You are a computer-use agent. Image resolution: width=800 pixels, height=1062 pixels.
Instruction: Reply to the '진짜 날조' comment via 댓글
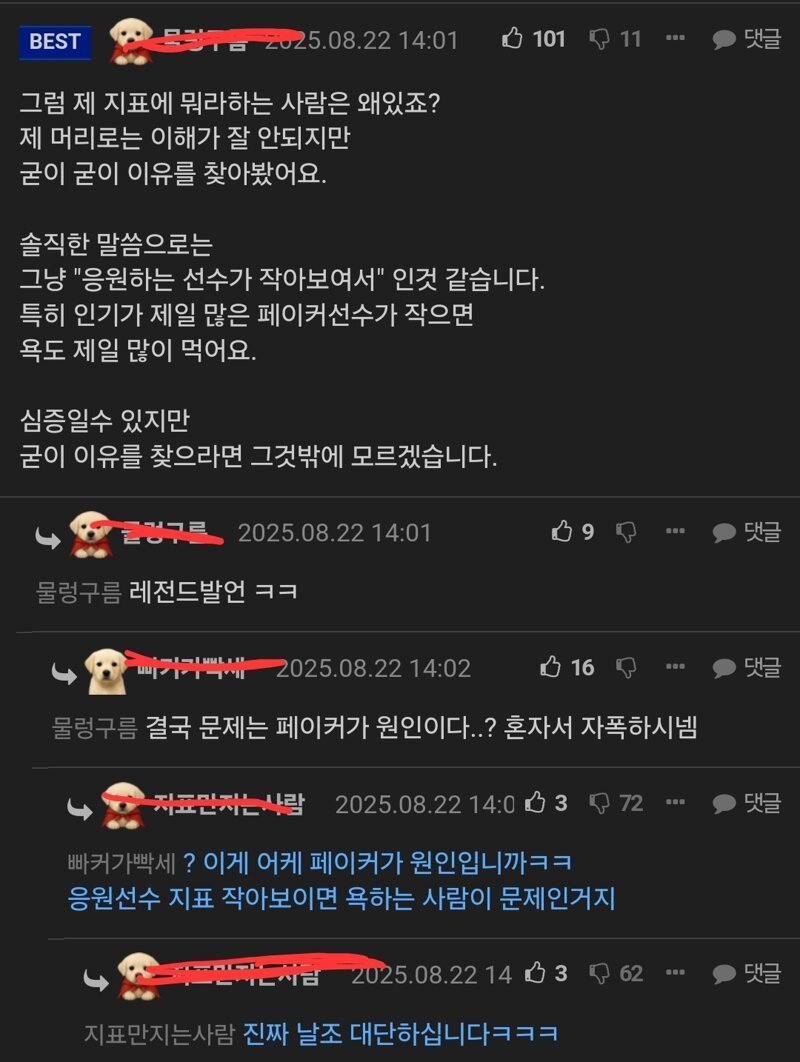(746, 973)
